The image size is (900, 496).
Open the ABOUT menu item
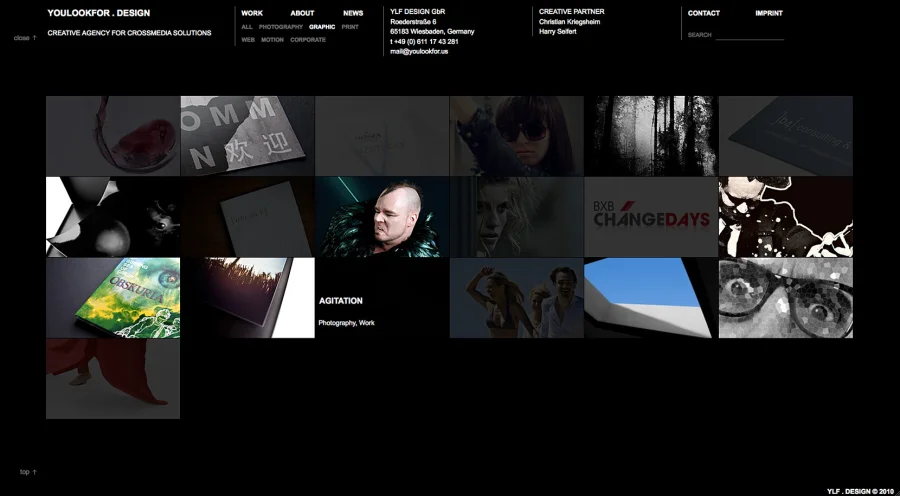(302, 14)
